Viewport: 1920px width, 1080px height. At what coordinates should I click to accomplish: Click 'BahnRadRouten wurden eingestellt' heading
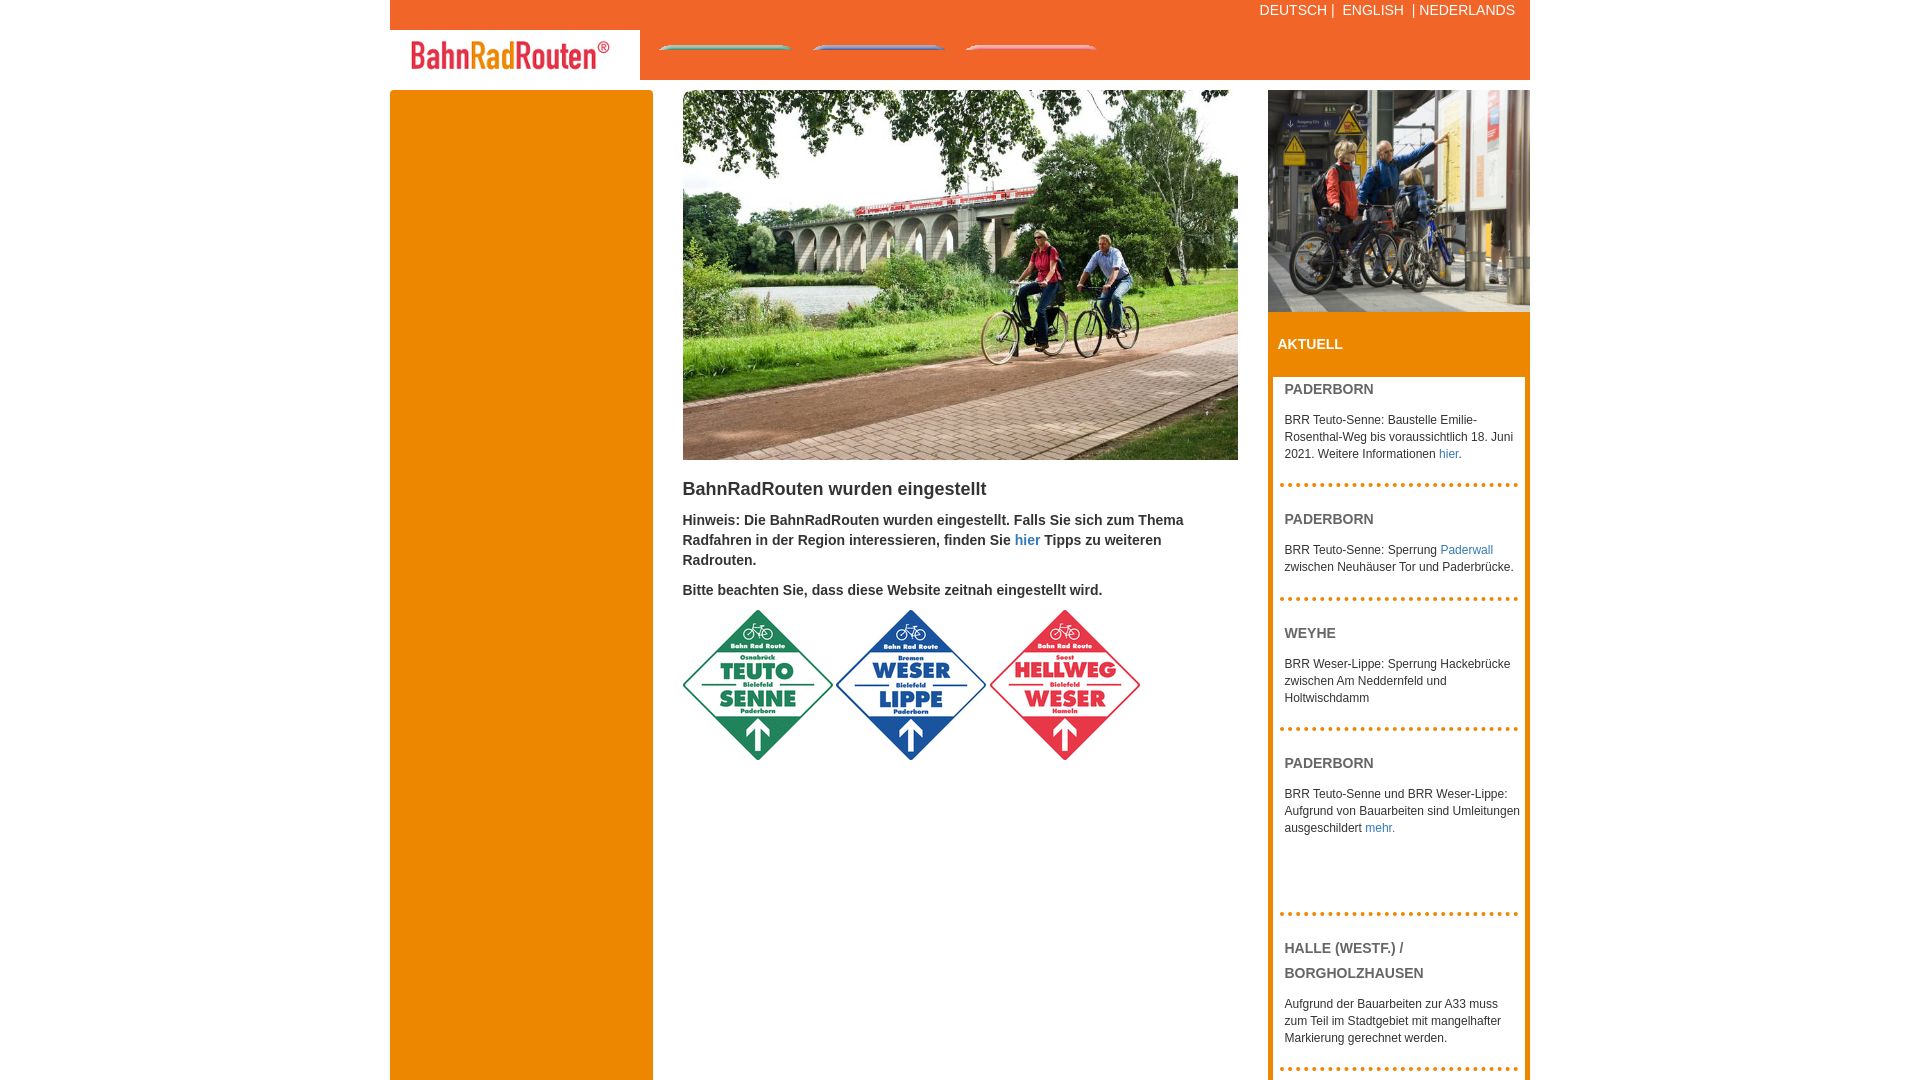pyautogui.click(x=834, y=489)
